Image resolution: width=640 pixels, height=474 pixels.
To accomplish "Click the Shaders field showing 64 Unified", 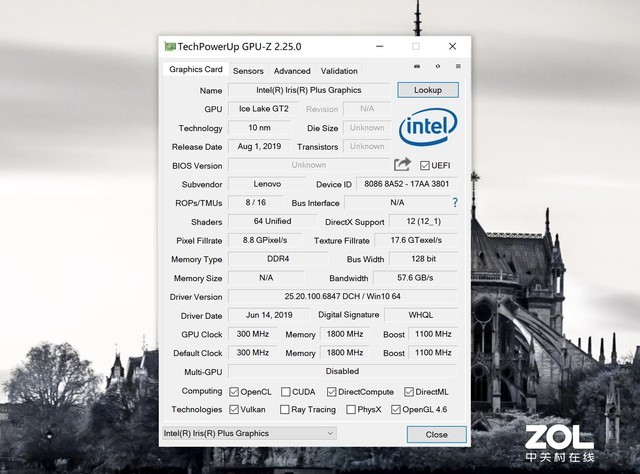I will click(272, 221).
